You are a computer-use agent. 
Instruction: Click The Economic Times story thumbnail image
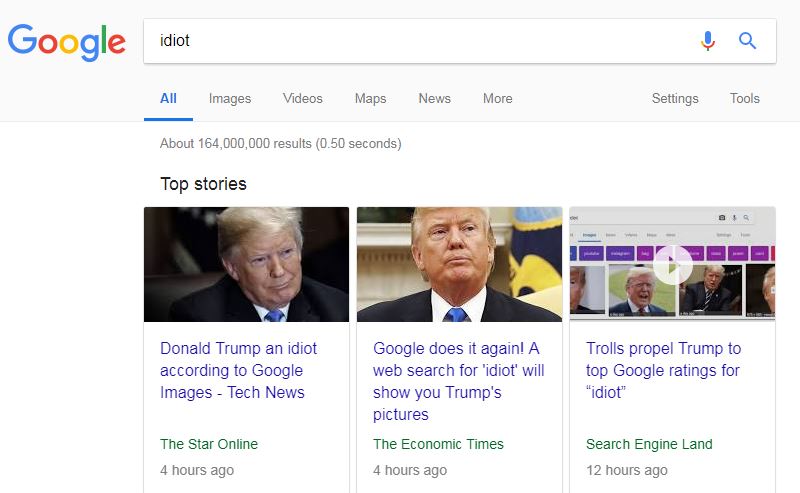[x=459, y=264]
